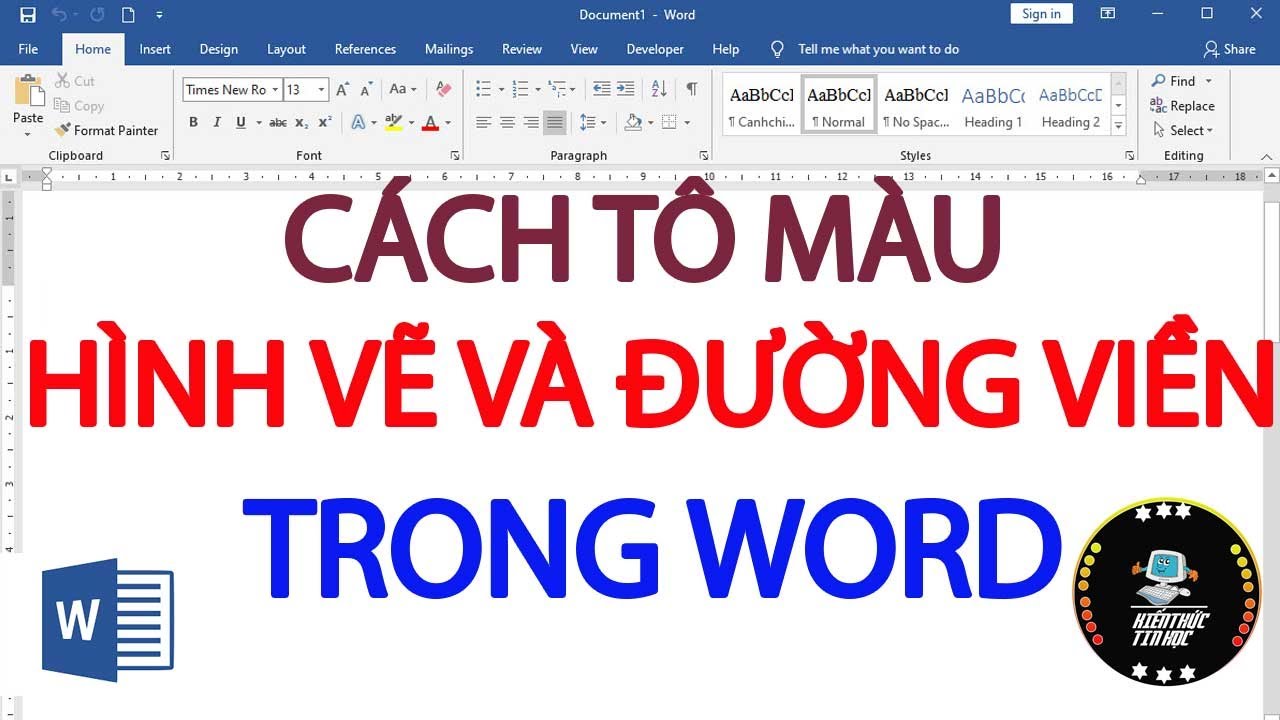The image size is (1280, 720).
Task: Apply the Heading 1 style
Action: click(x=993, y=105)
